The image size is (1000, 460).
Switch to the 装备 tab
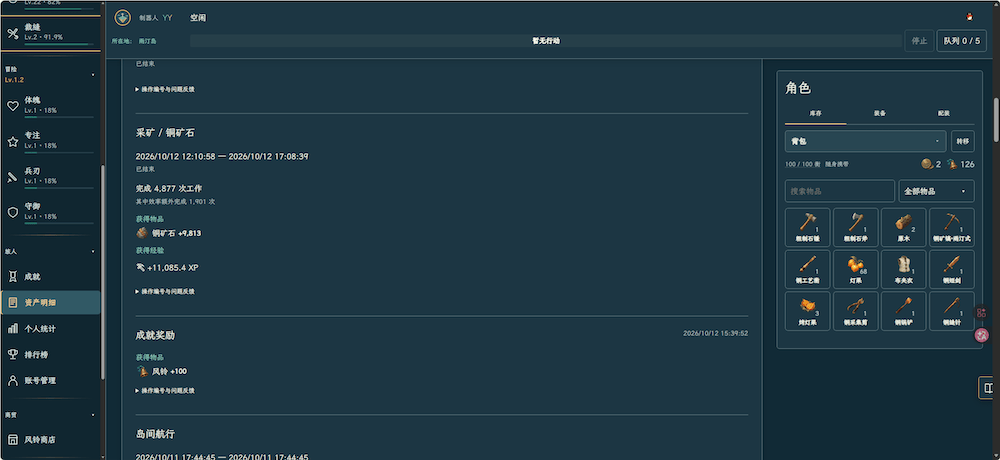(x=879, y=113)
